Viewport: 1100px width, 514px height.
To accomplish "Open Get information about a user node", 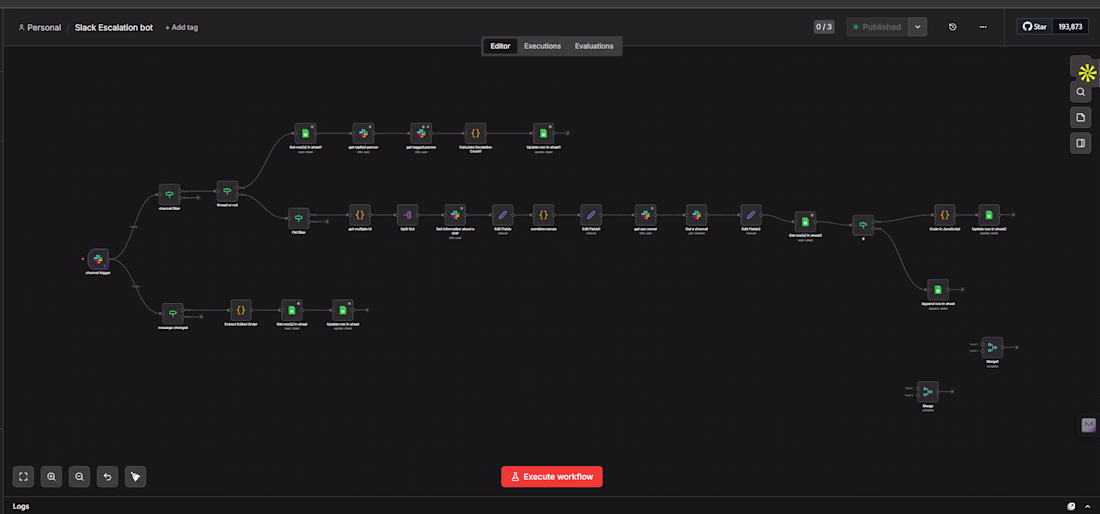I will click(455, 215).
